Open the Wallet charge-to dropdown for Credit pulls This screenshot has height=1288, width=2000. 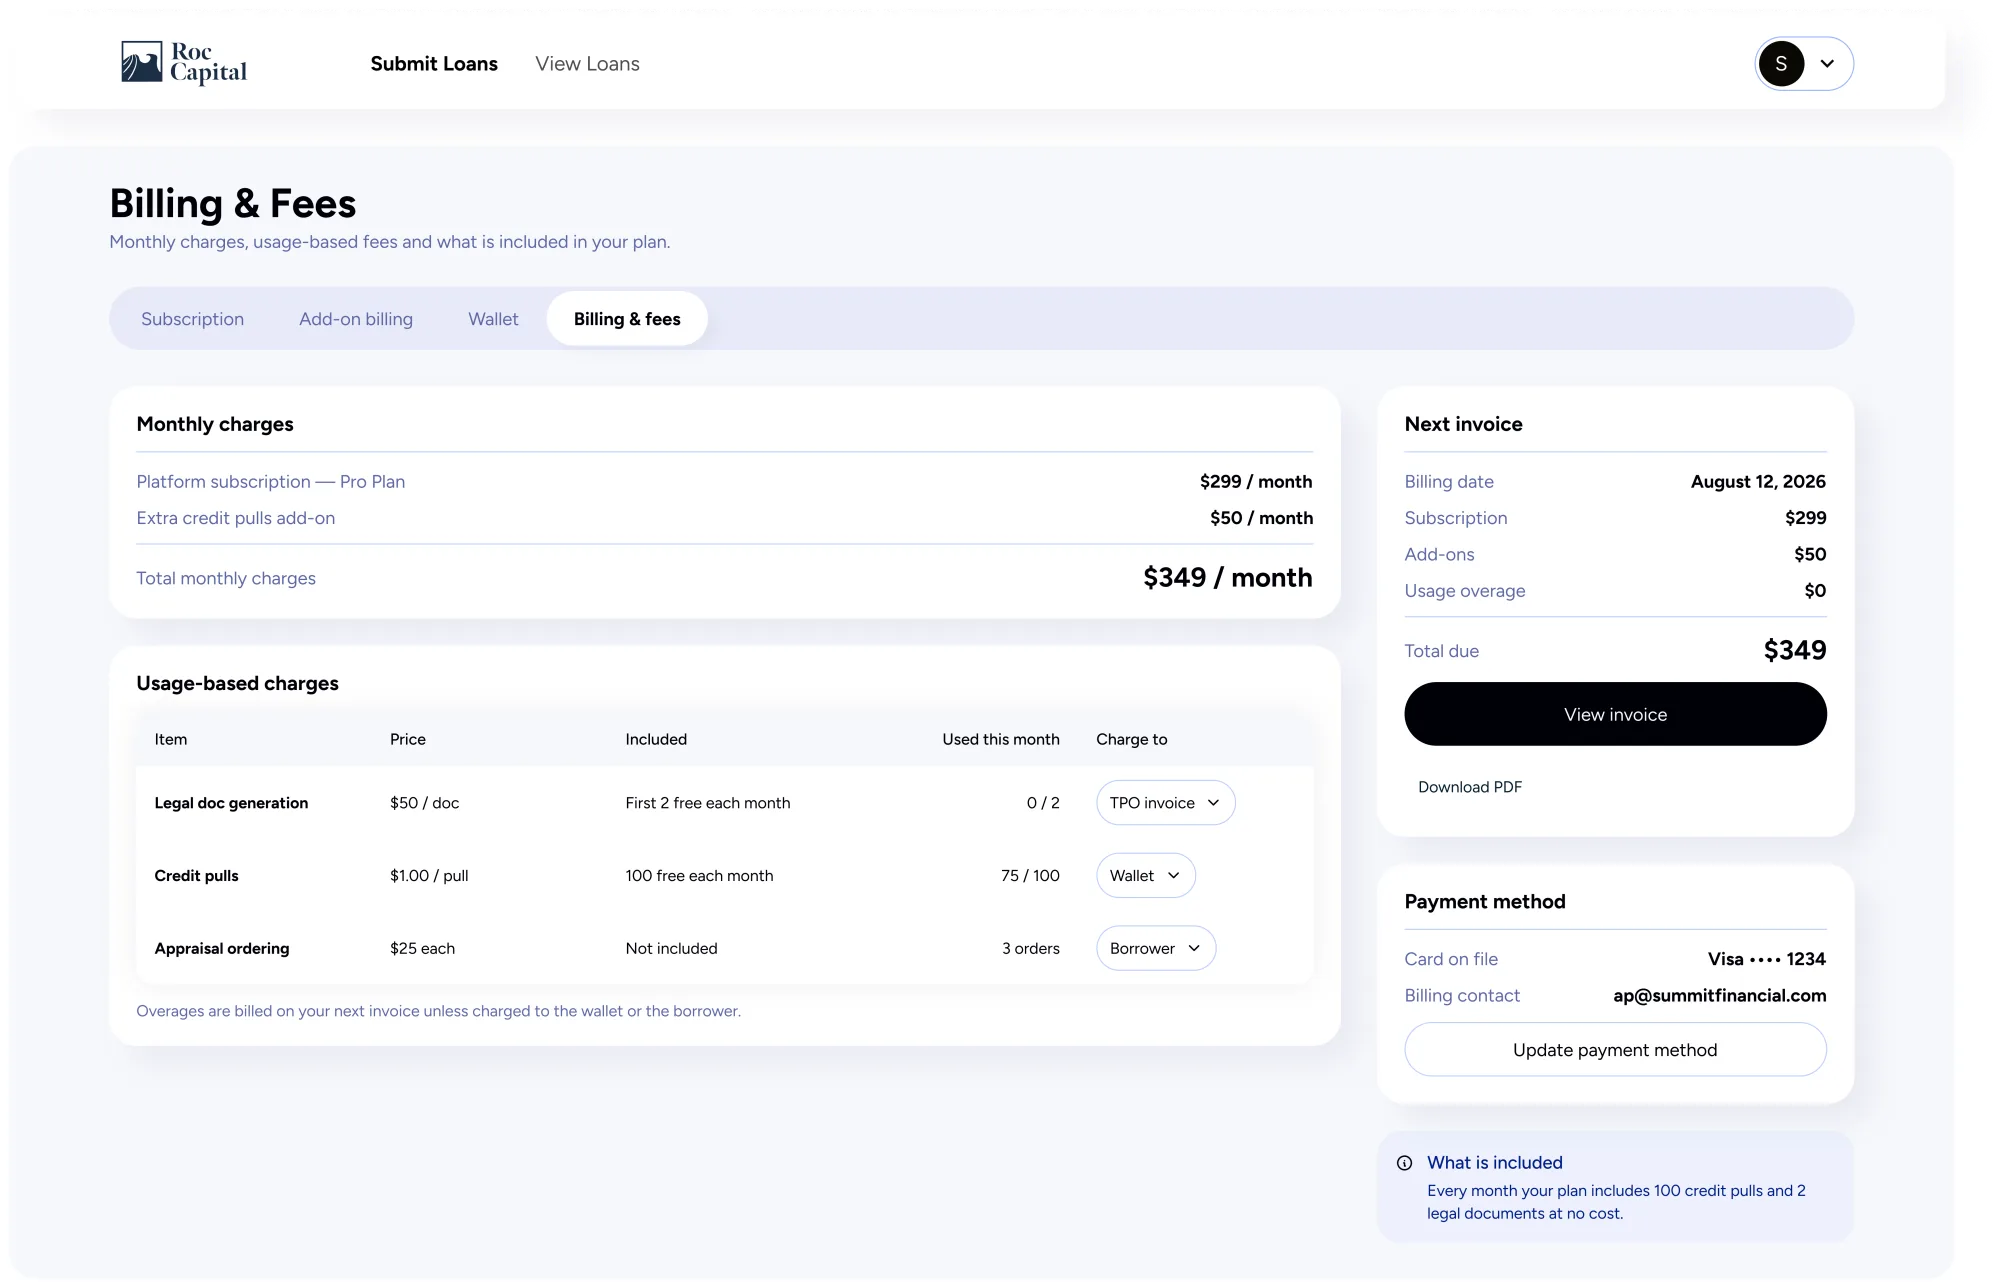pyautogui.click(x=1145, y=876)
